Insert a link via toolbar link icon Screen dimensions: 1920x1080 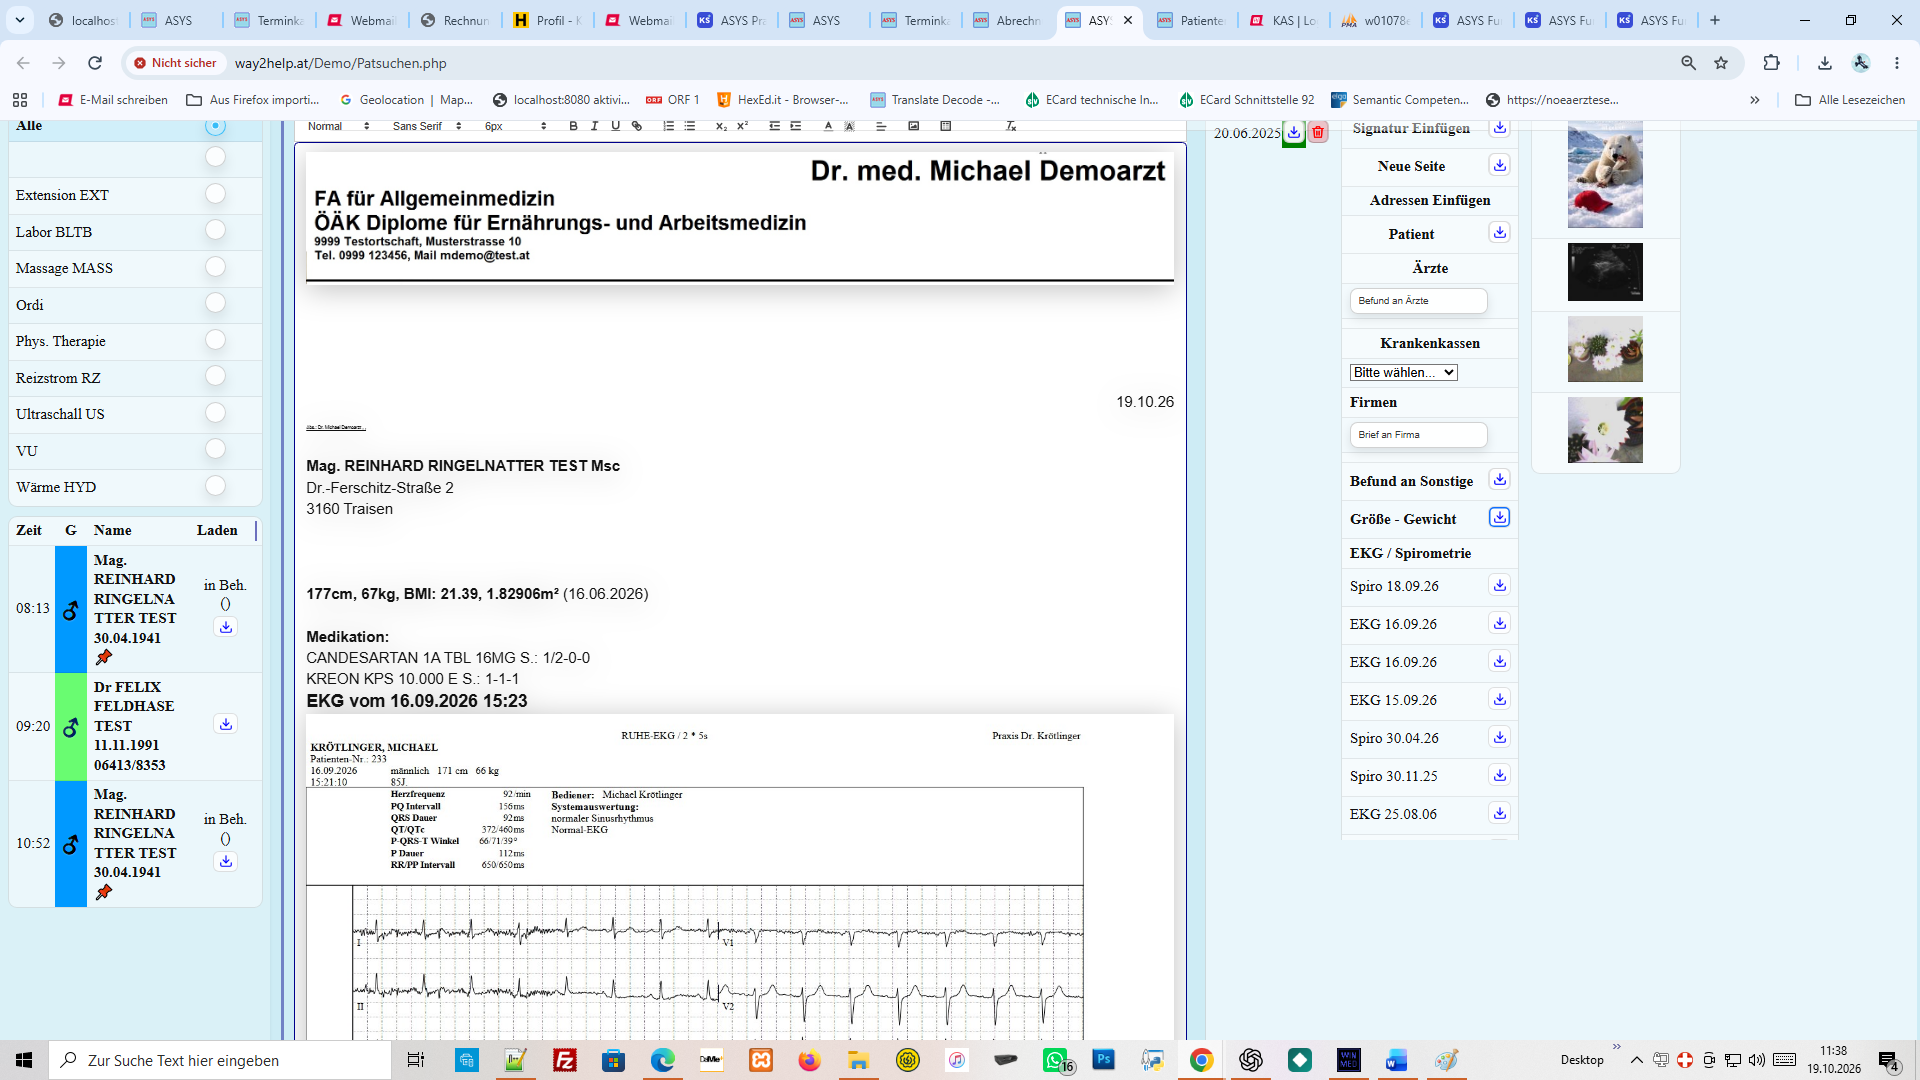637,126
